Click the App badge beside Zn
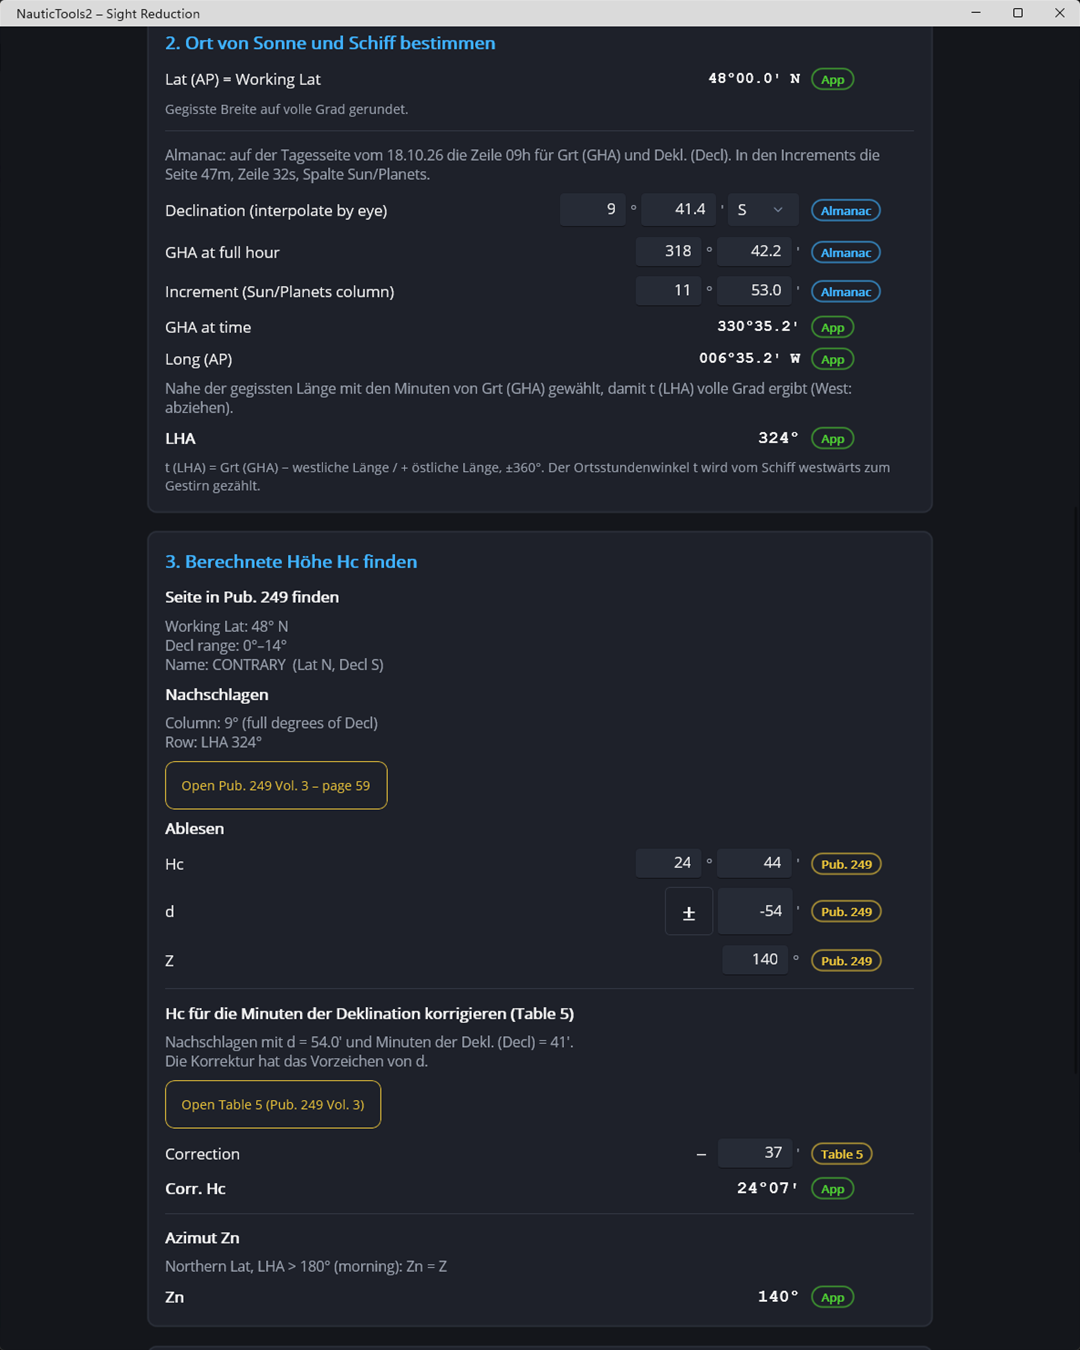The height and width of the screenshot is (1350, 1080). click(x=833, y=1297)
